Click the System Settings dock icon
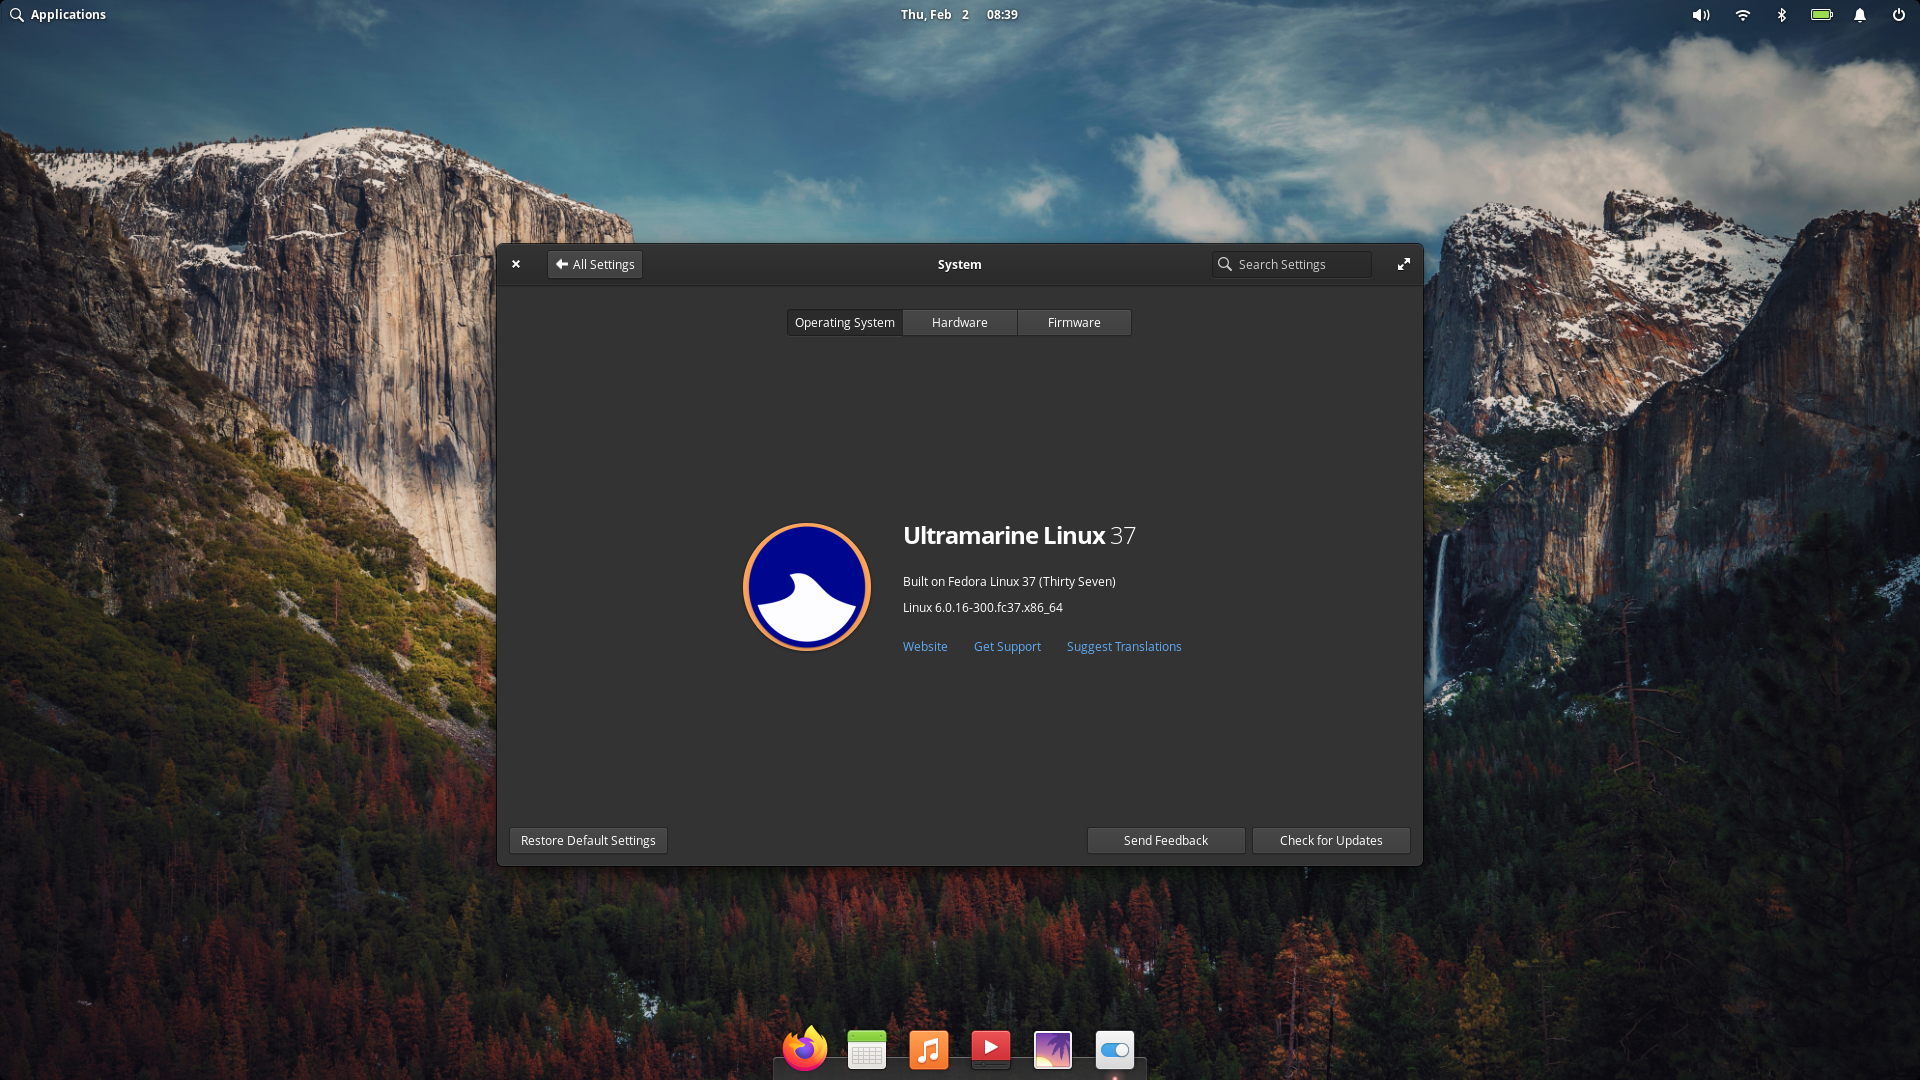Screen dimensions: 1920x1080 pos(1115,1049)
